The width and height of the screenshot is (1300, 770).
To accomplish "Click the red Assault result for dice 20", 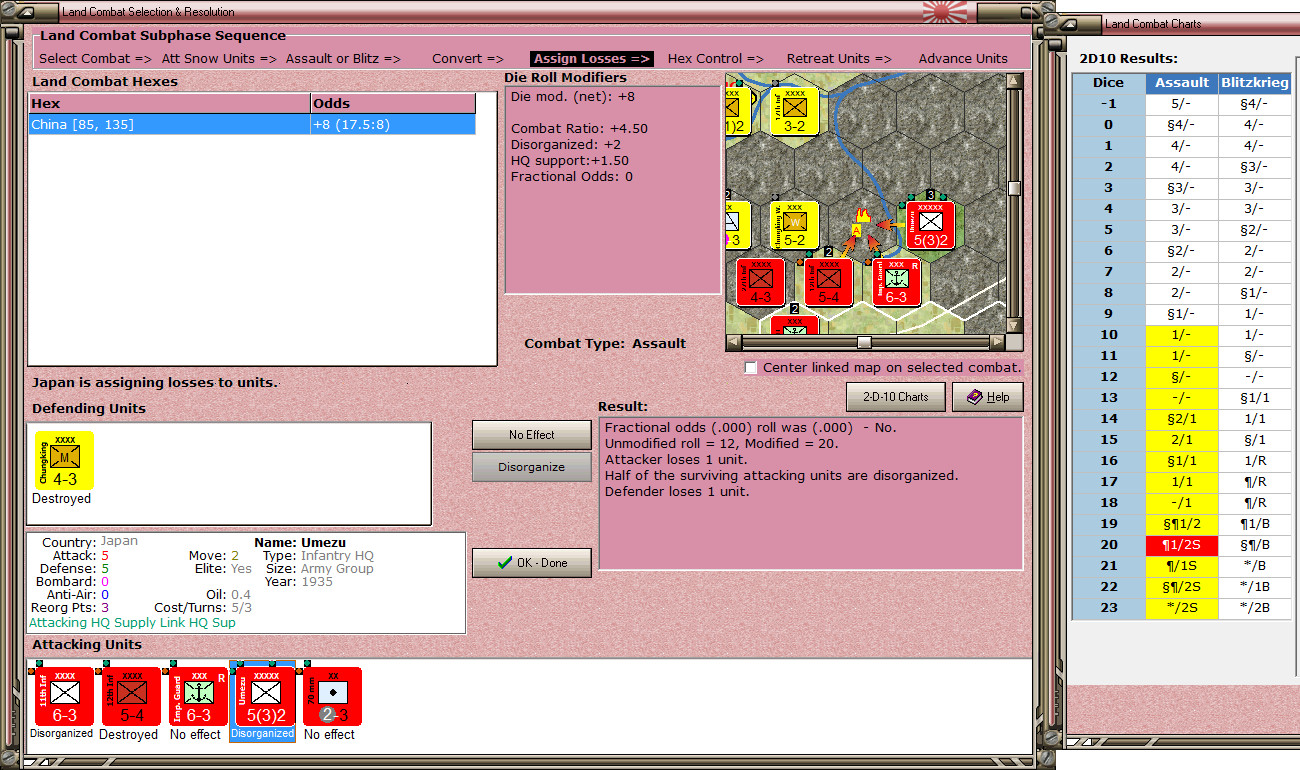I will (x=1182, y=545).
